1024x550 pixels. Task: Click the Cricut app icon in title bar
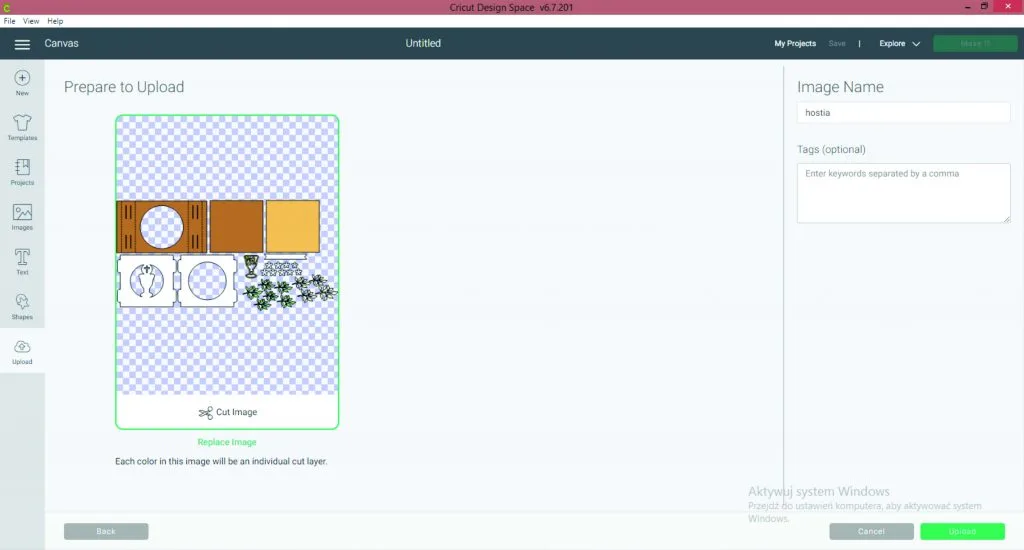[x=7, y=8]
